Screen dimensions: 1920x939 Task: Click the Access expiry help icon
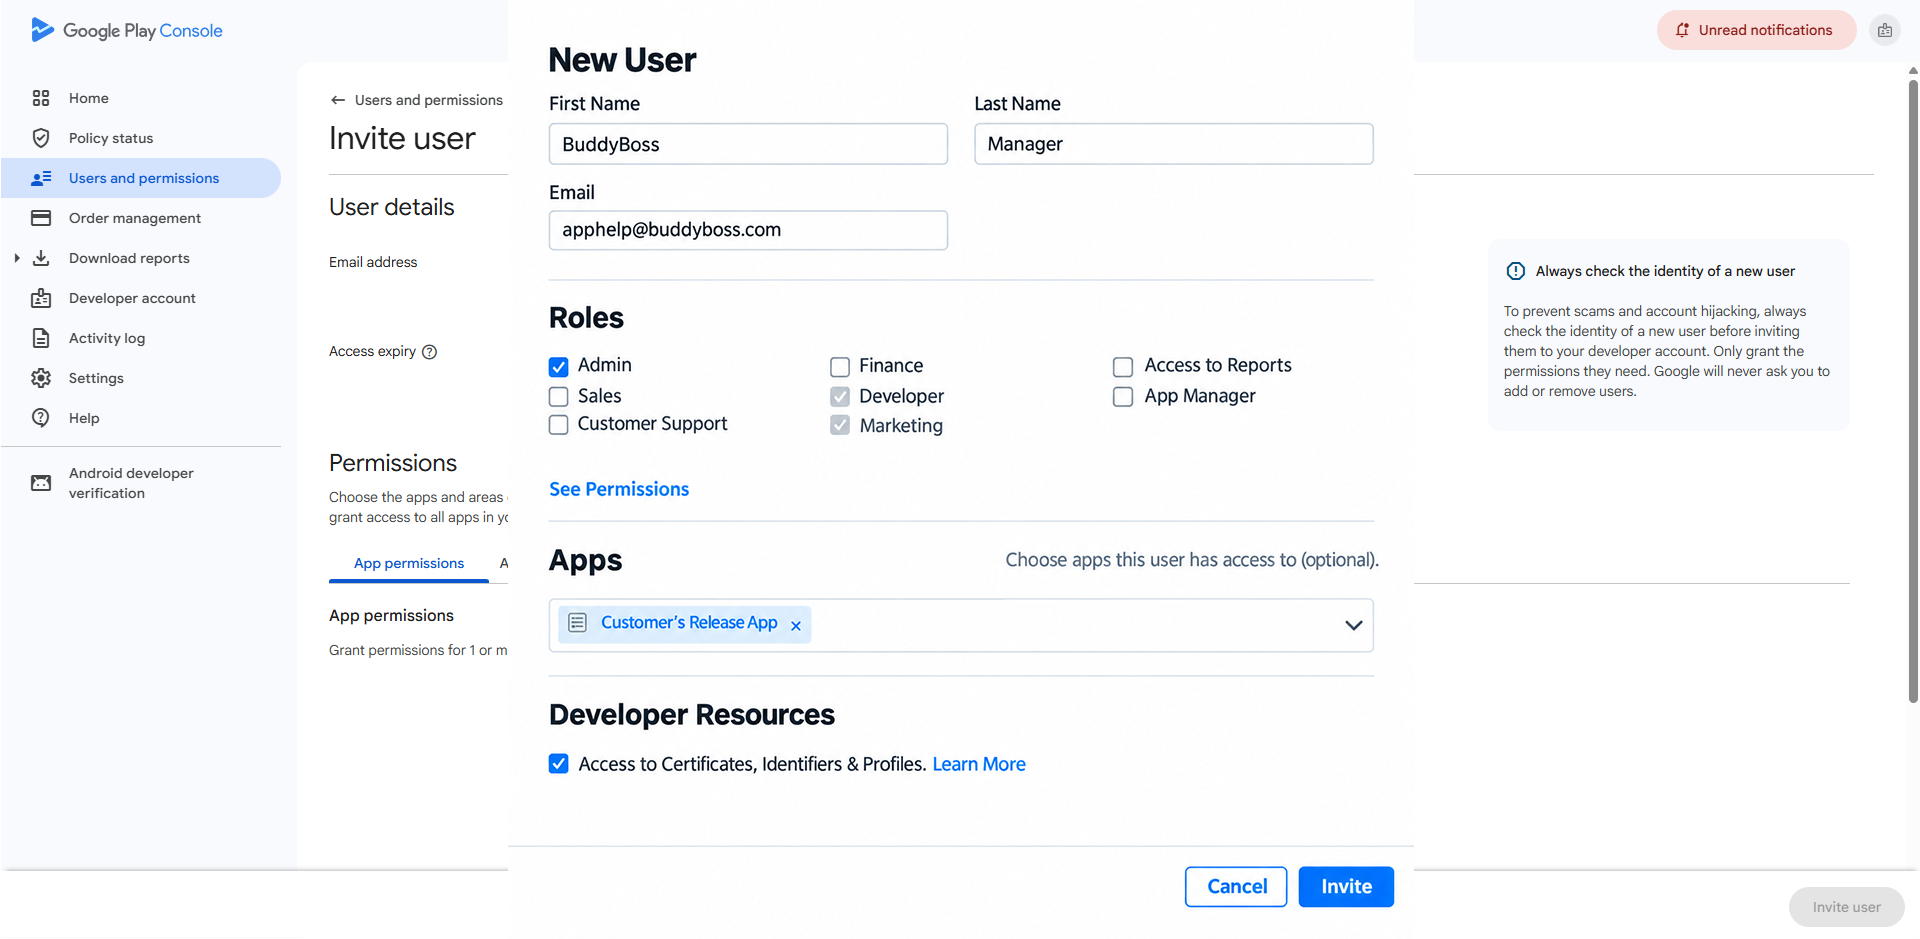coord(430,352)
